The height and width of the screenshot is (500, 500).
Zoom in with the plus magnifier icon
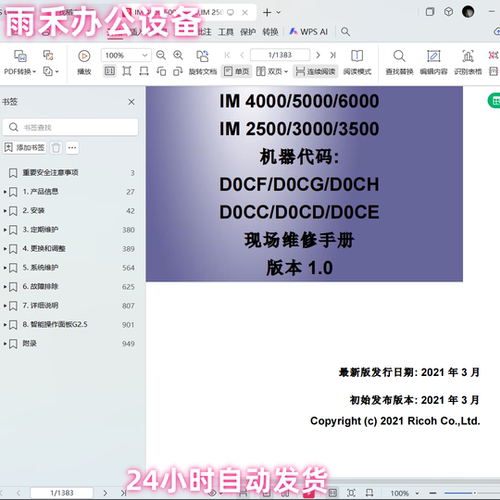tap(178, 55)
